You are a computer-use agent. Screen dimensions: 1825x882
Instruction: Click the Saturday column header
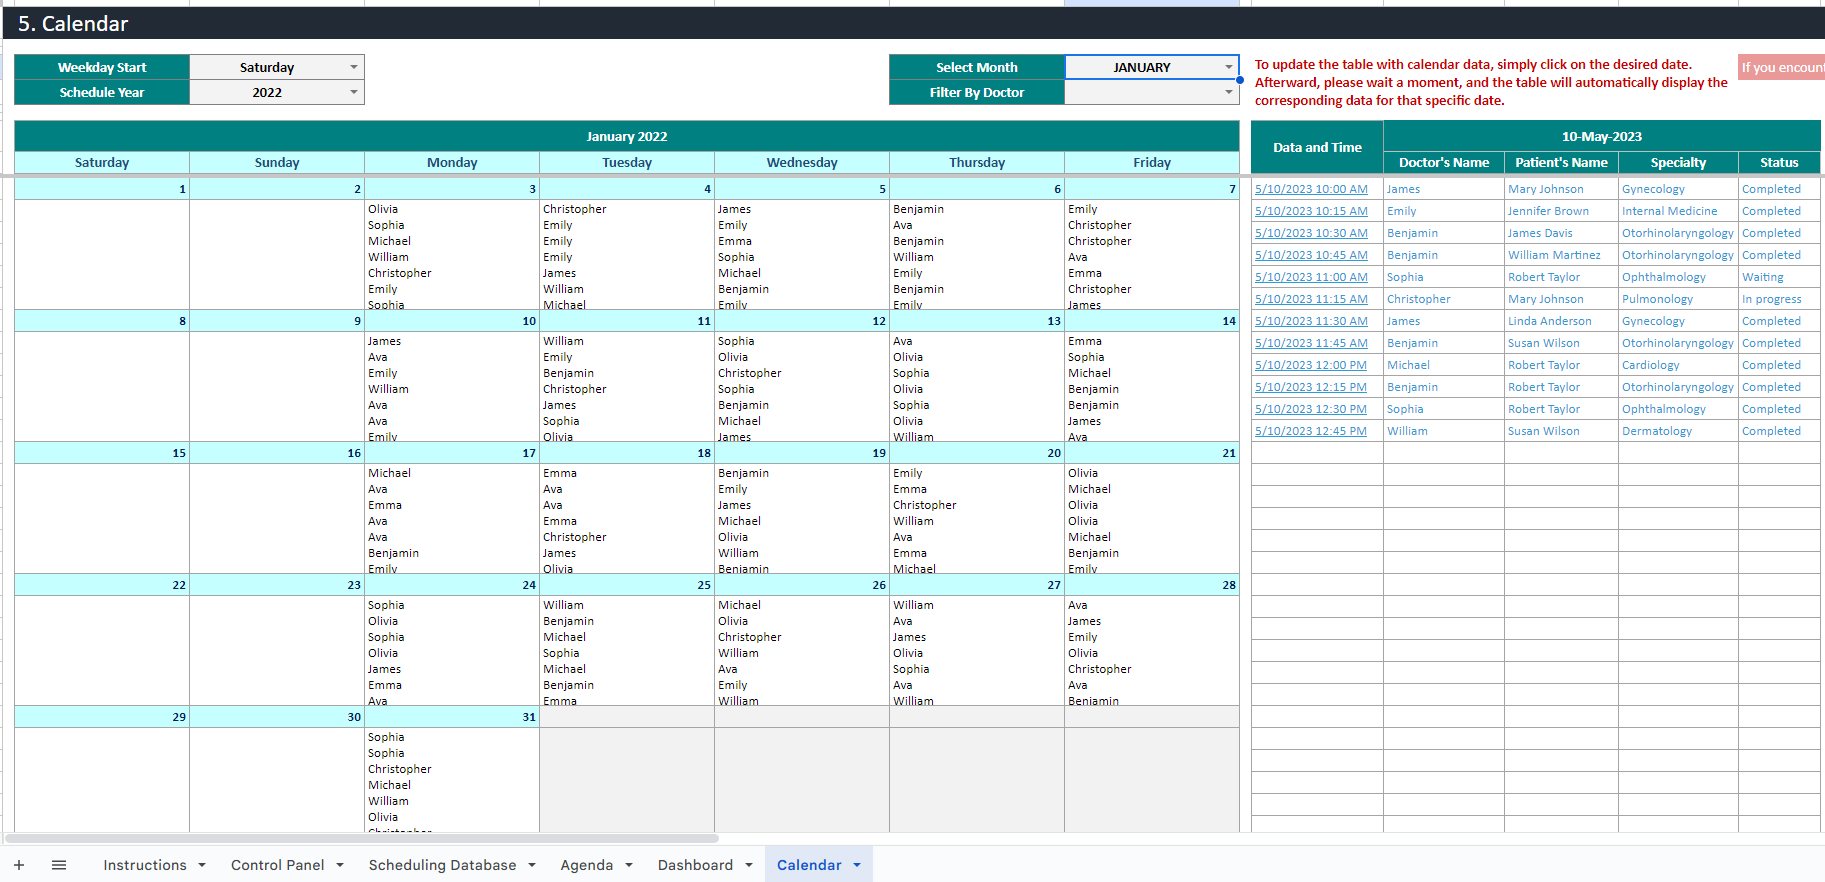coord(102,162)
